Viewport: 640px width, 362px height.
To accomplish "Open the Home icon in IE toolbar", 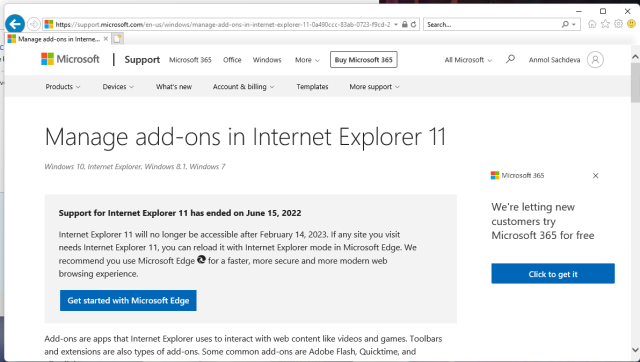I will click(x=592, y=24).
